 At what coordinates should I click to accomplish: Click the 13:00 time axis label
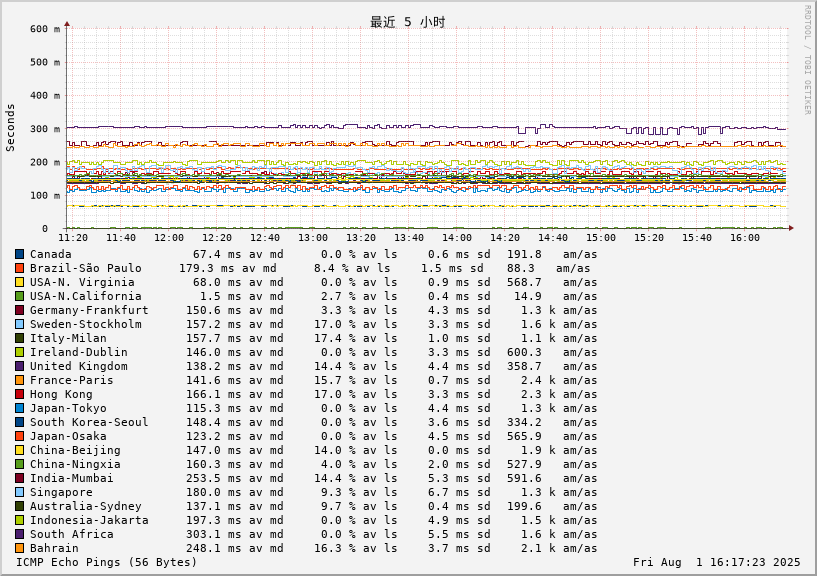[313, 238]
